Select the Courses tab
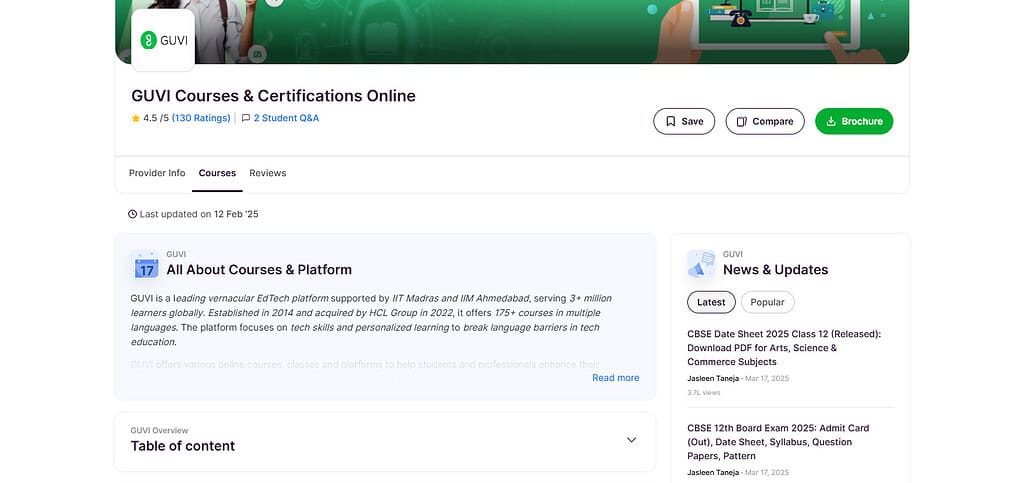 coord(217,173)
